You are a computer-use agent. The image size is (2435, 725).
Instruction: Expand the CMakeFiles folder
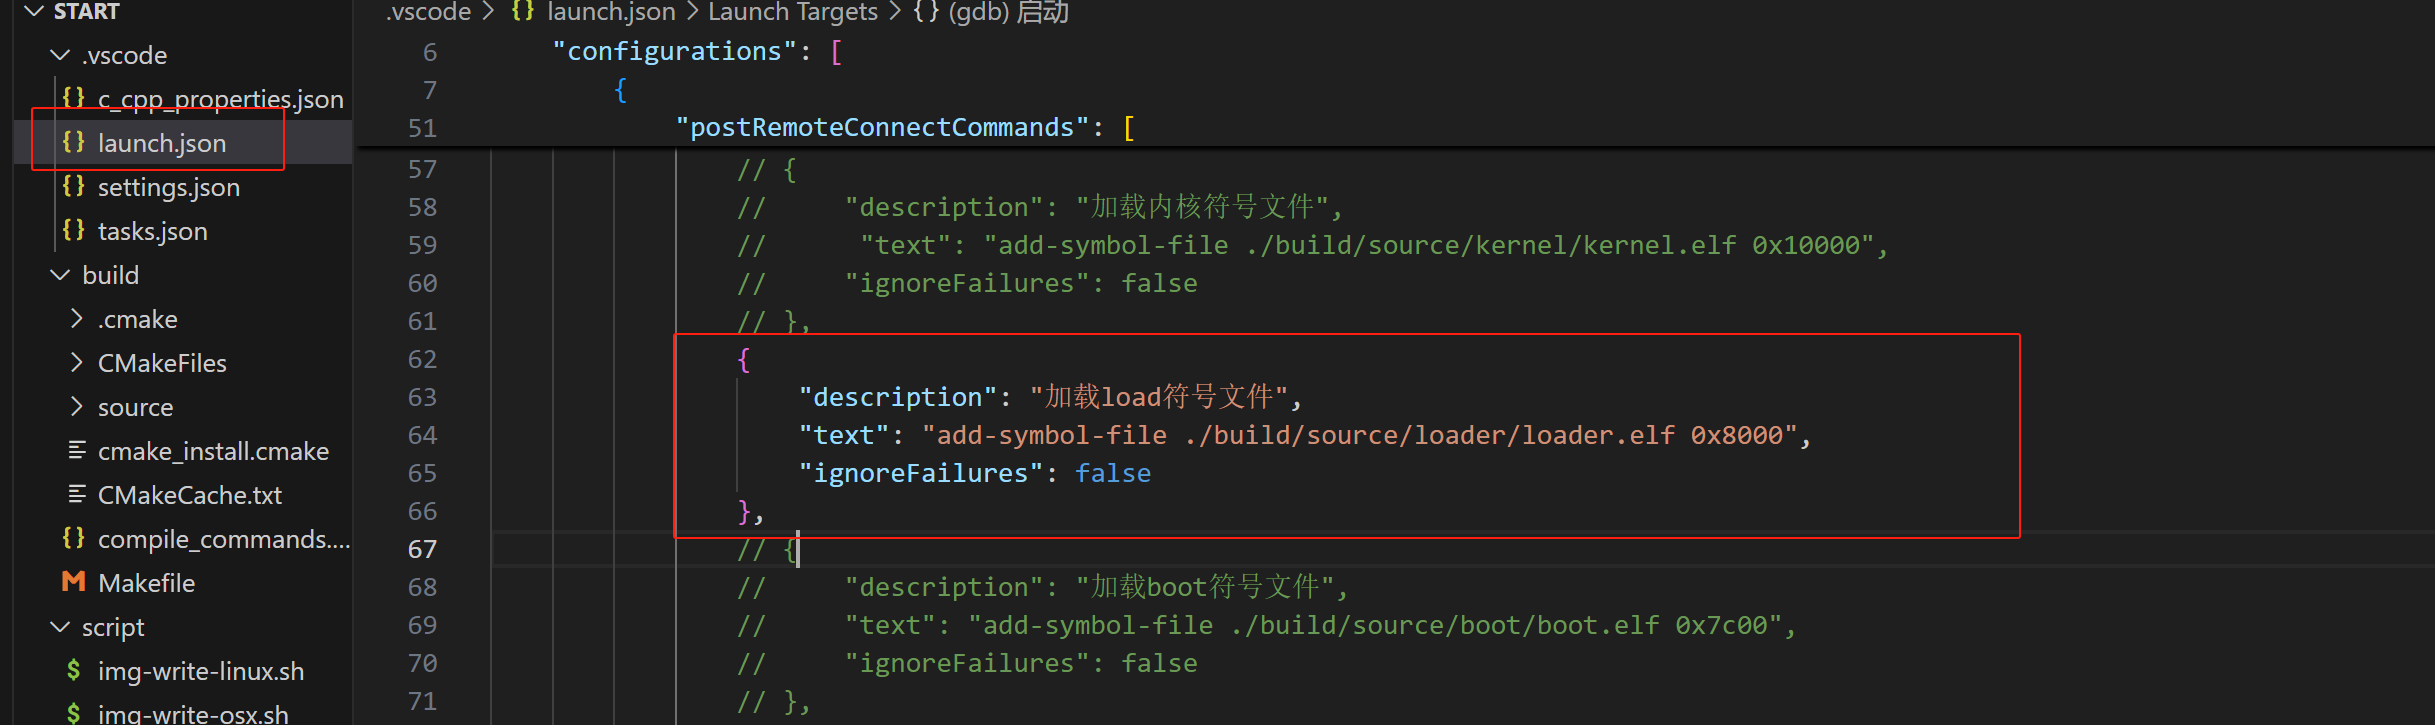76,363
